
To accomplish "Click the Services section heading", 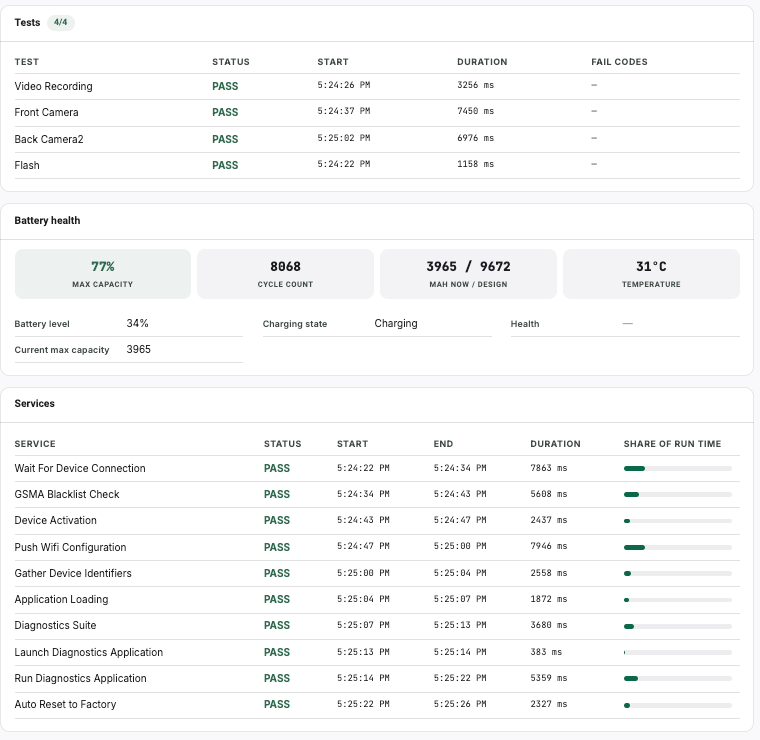I will pos(34,404).
